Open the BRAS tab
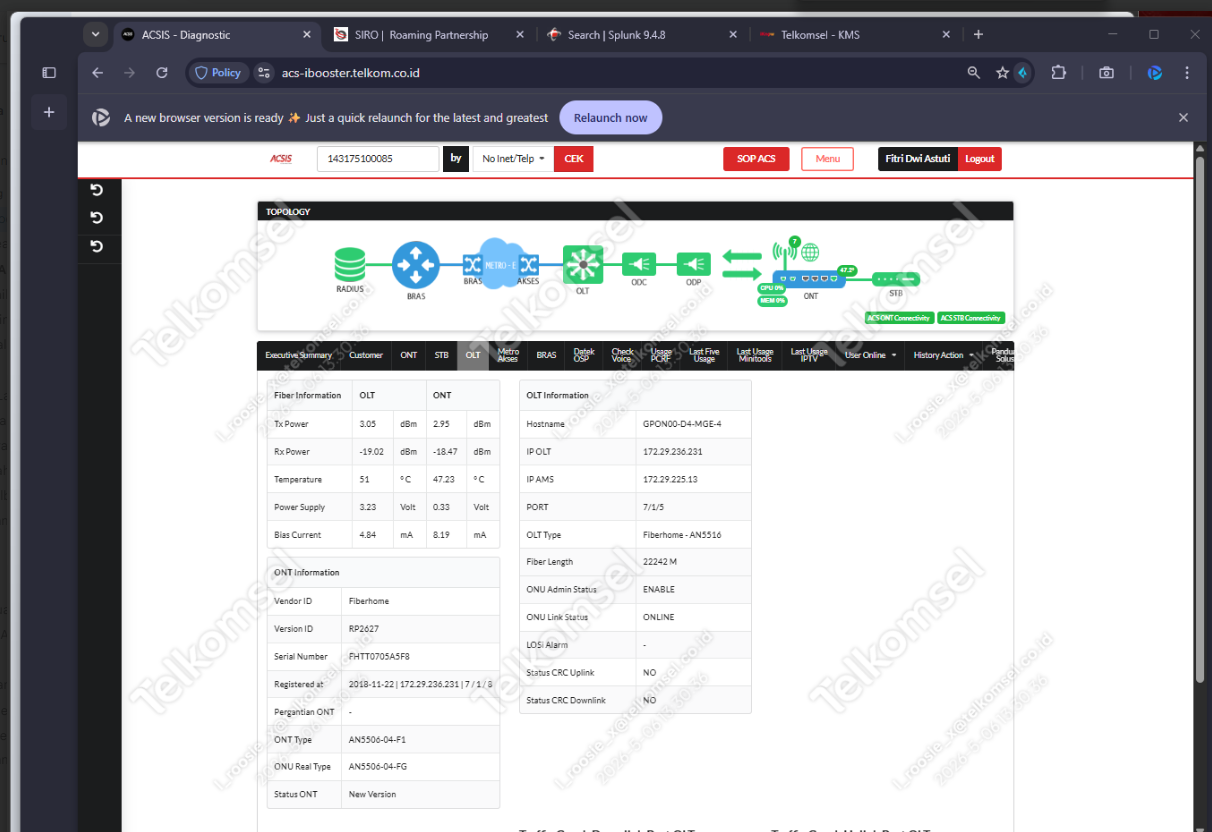 coord(546,355)
